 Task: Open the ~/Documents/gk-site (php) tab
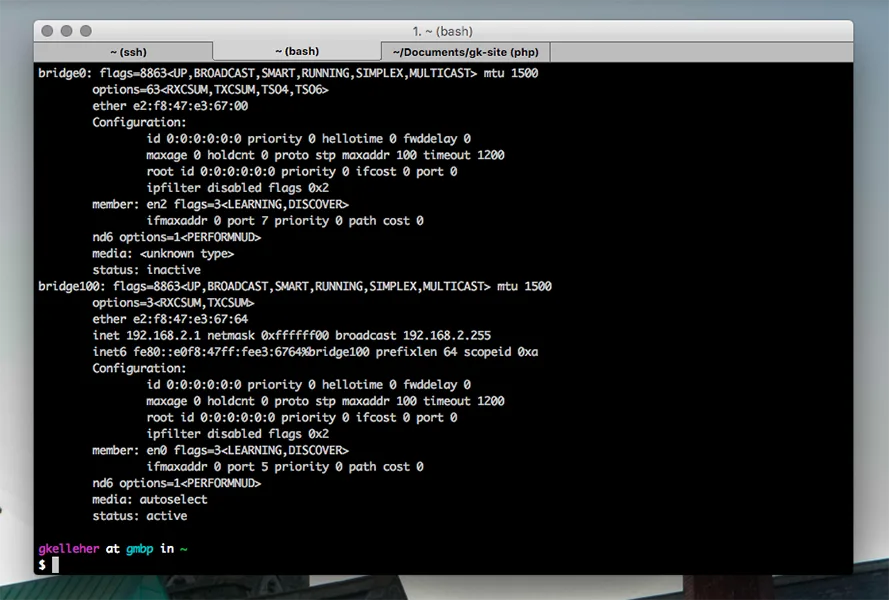click(465, 52)
